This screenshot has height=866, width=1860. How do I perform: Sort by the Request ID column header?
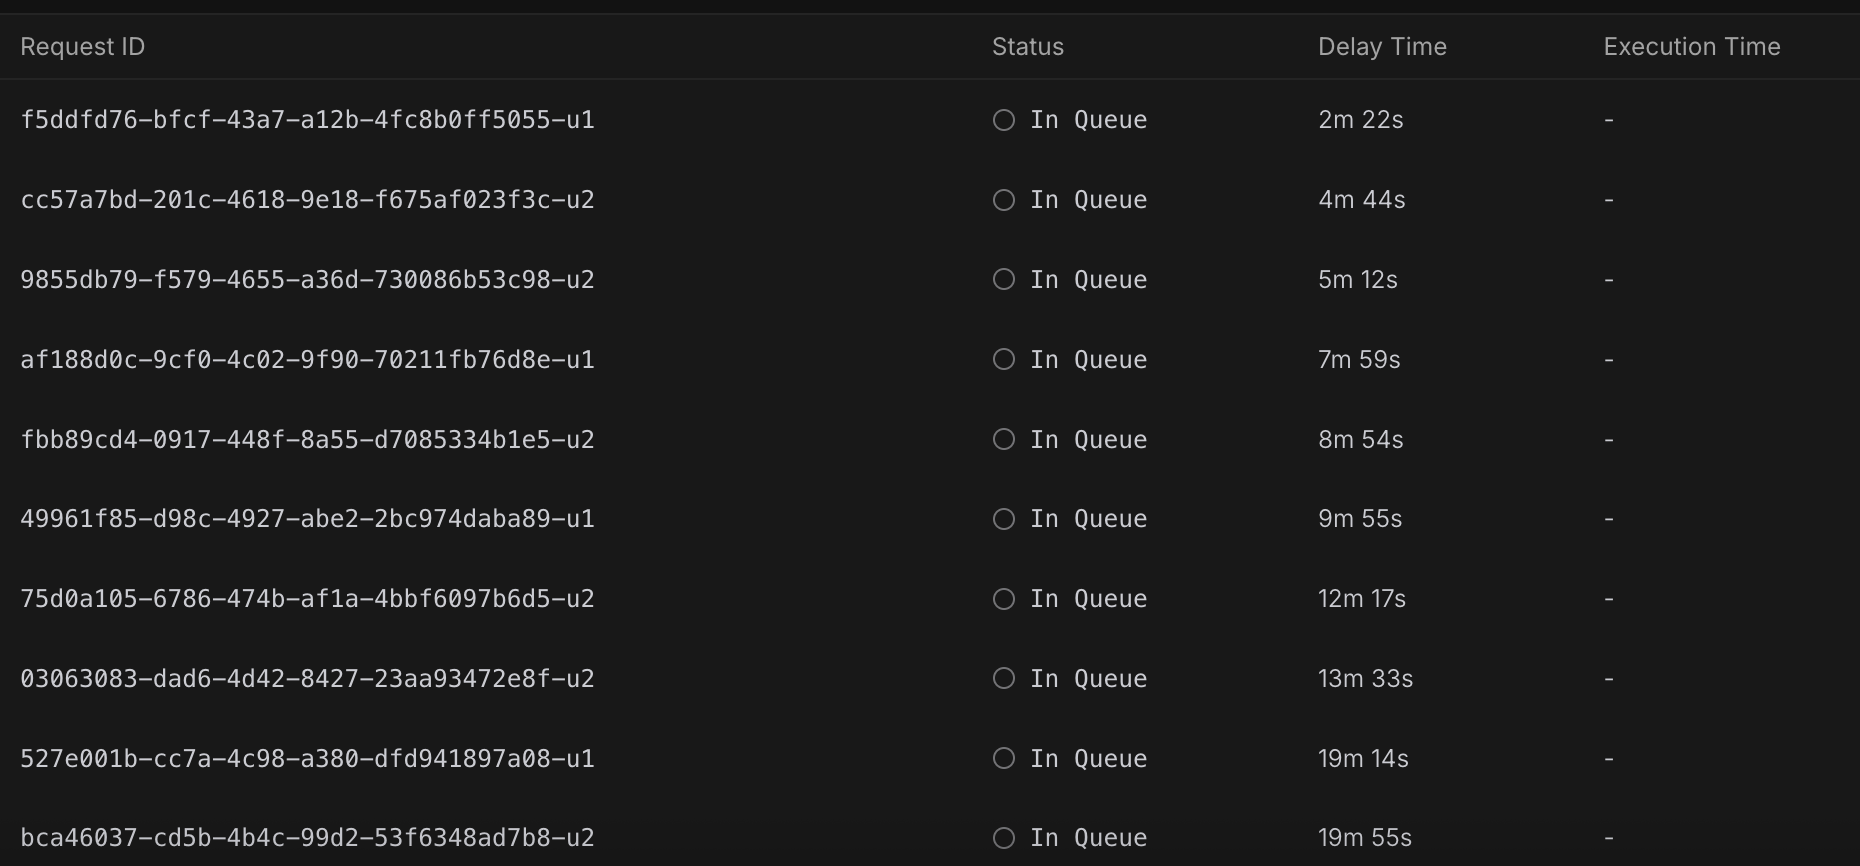coord(83,47)
